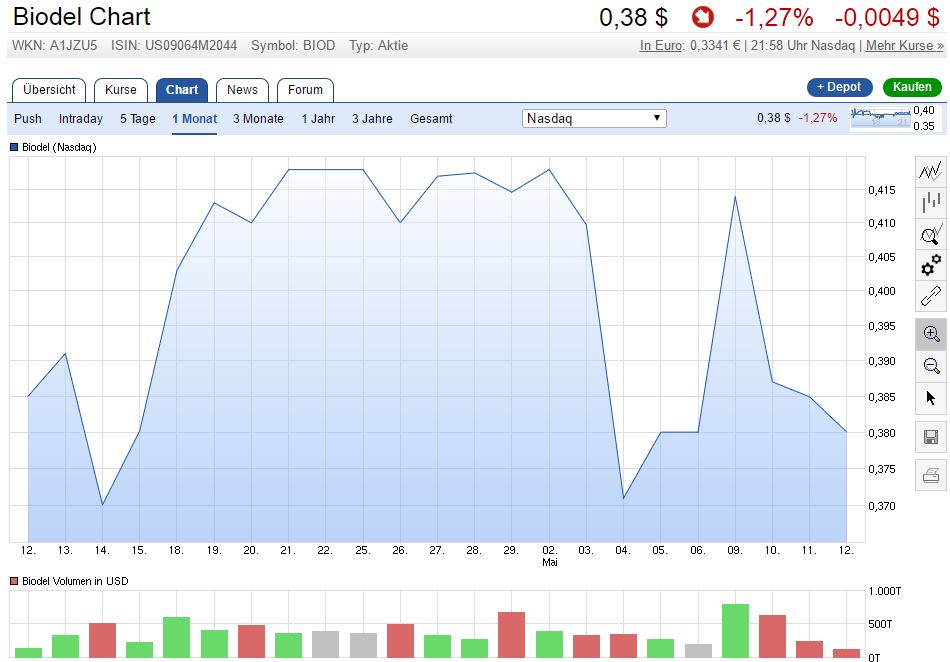This screenshot has width=950, height=662.
Task: Click the -1,27% change in header
Action: tap(774, 18)
